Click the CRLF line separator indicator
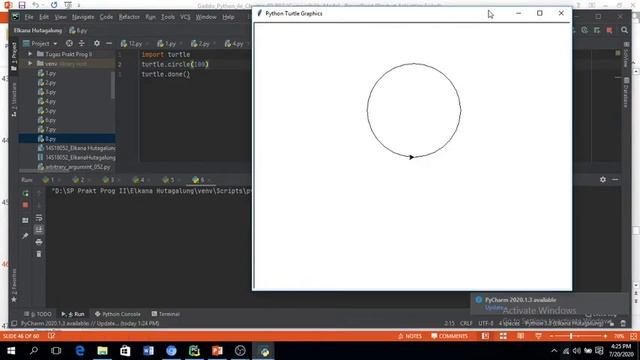The image size is (640, 360). [466, 323]
